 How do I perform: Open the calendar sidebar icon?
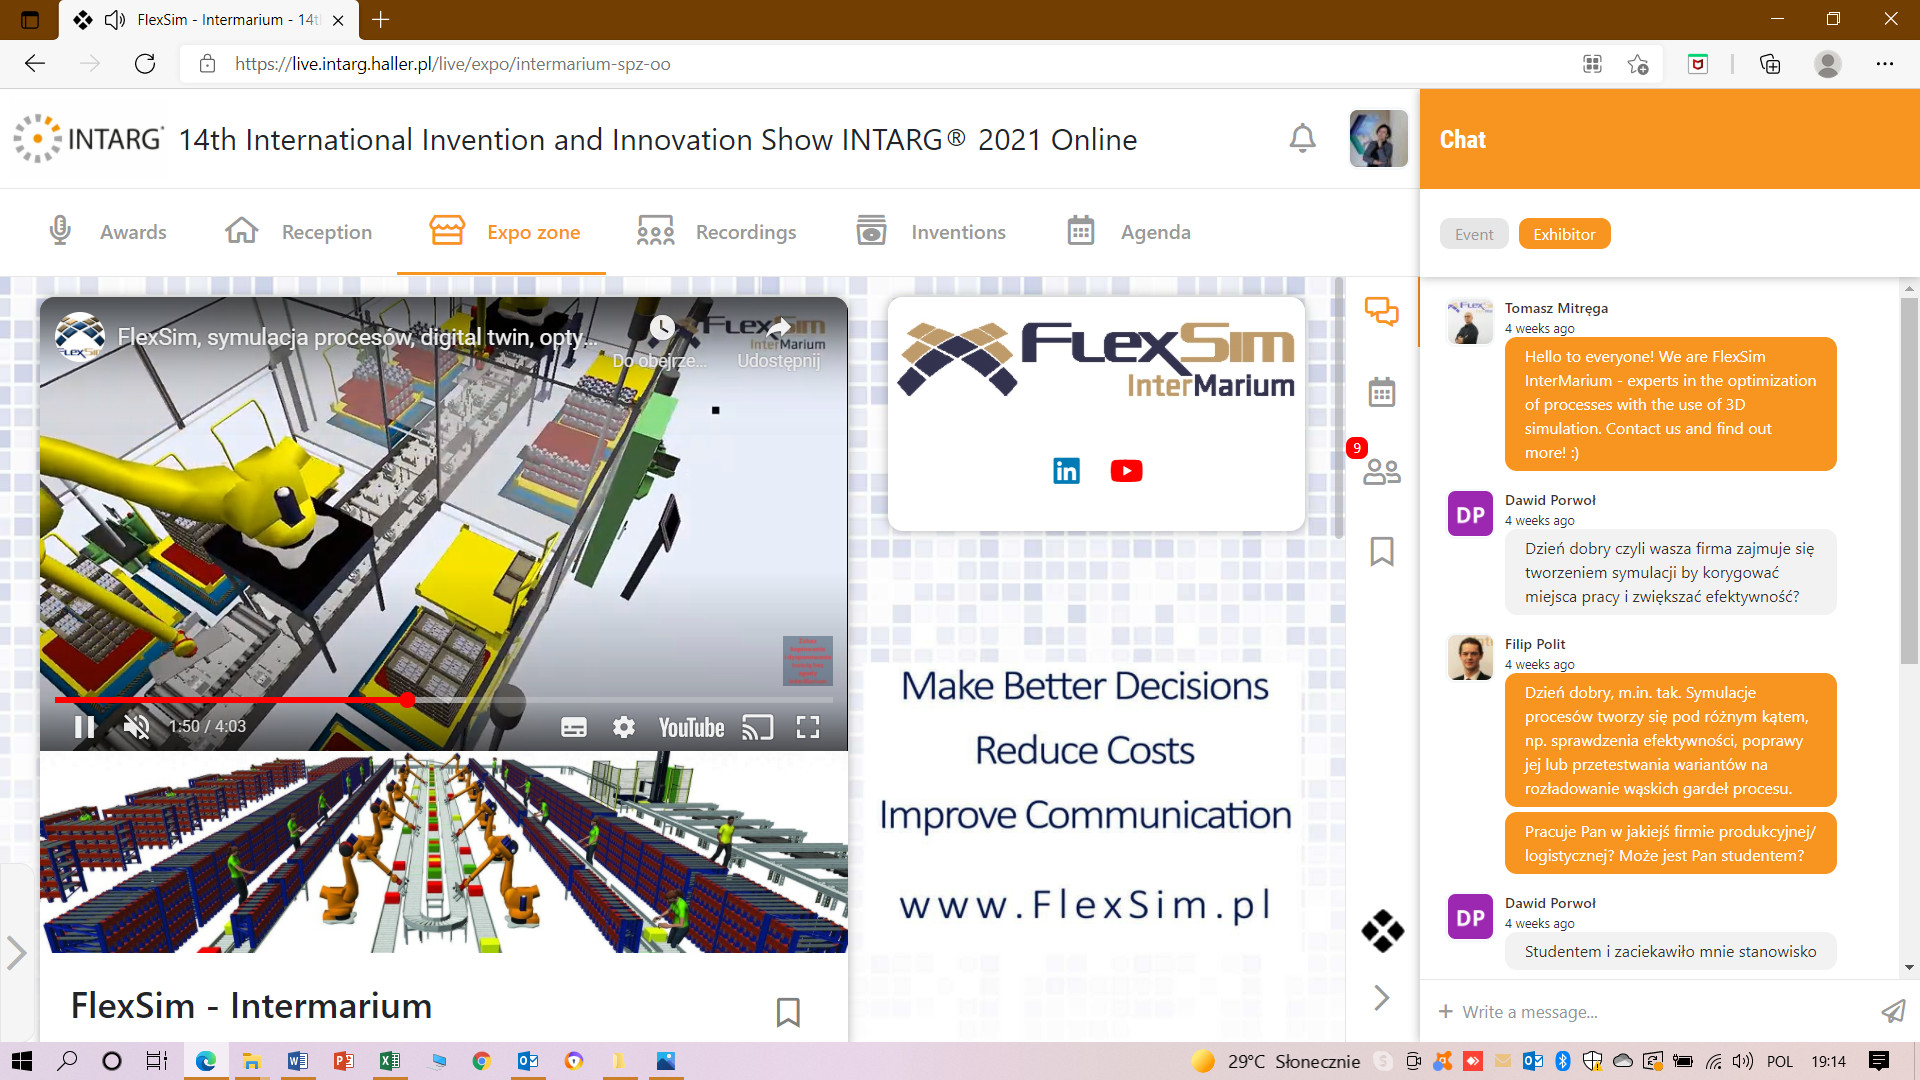click(1382, 392)
